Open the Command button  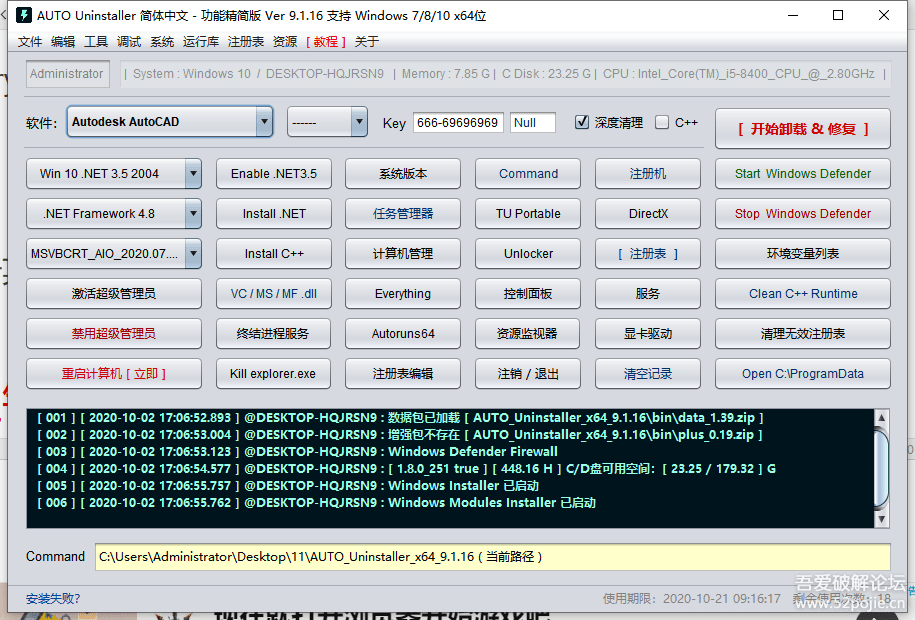tap(528, 173)
